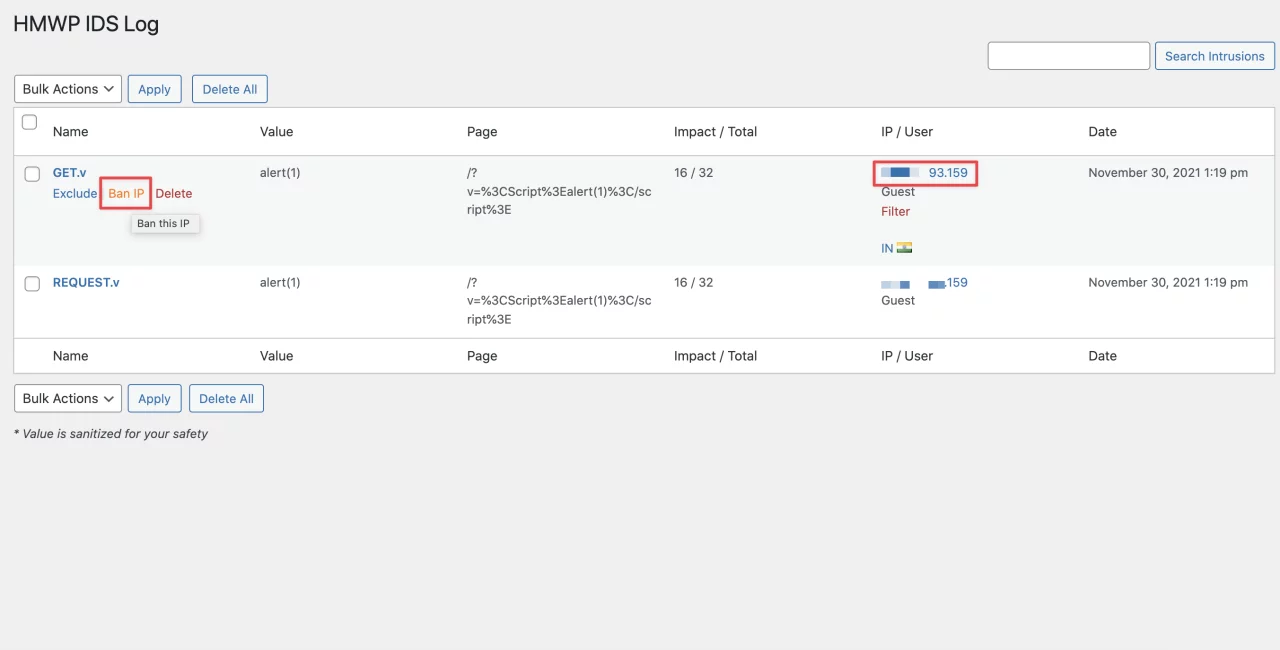Click Exclude under GET.v
The width and height of the screenshot is (1280, 650).
point(75,193)
